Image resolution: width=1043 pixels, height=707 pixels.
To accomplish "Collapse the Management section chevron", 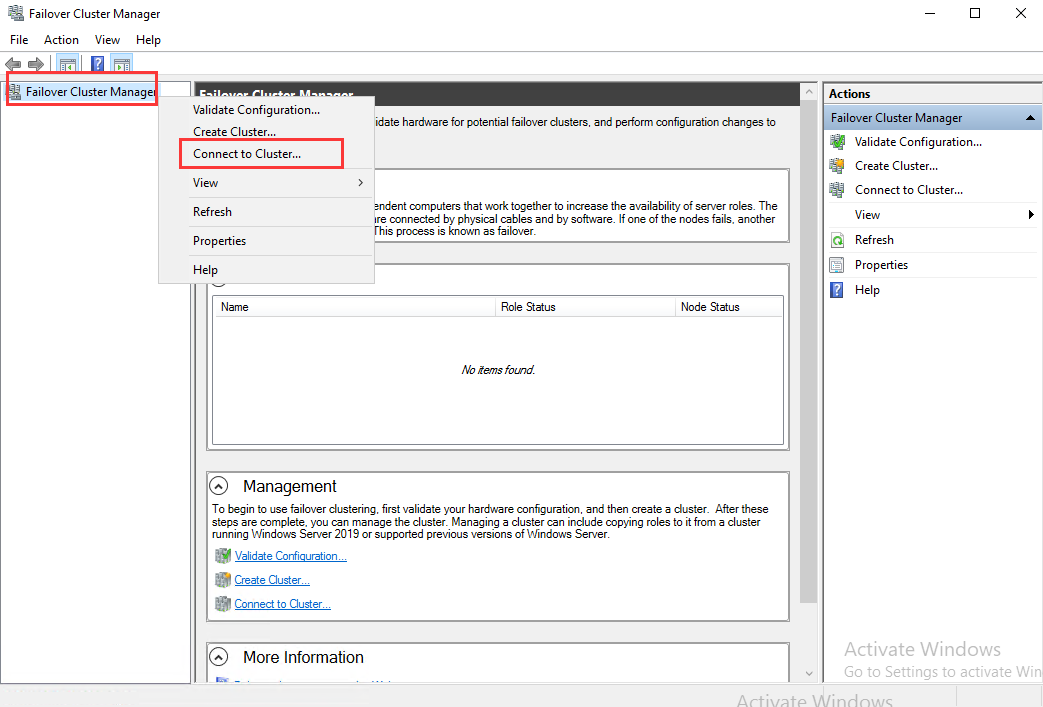I will click(219, 486).
